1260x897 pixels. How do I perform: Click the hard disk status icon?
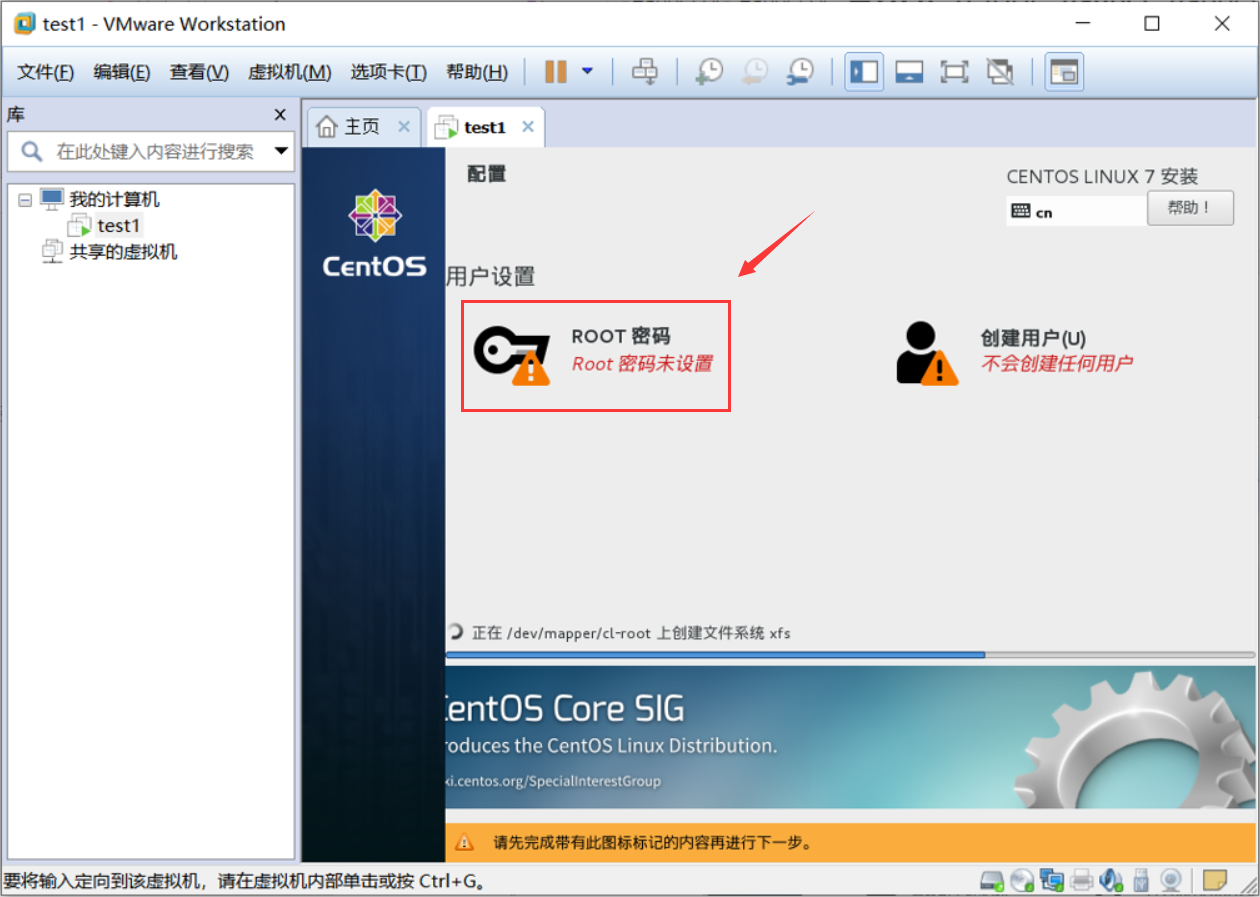click(x=991, y=880)
